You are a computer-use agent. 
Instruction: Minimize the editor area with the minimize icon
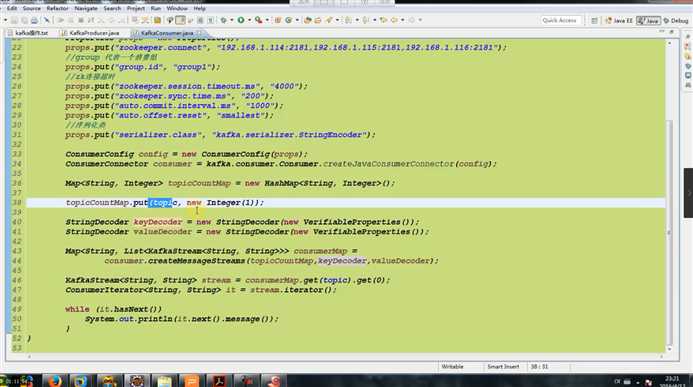pyautogui.click(x=662, y=32)
